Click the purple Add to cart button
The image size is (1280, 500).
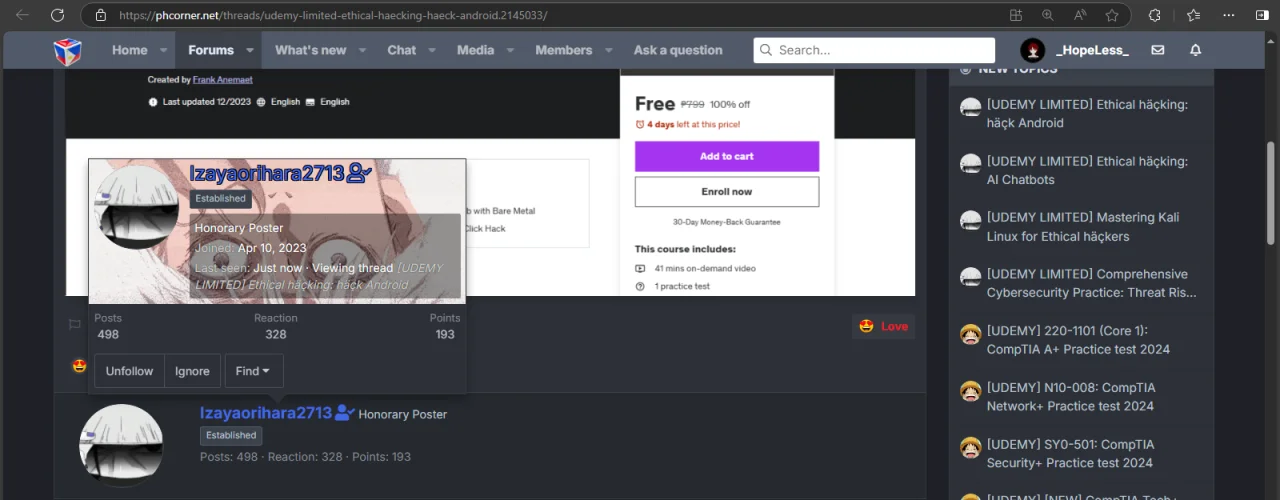pyautogui.click(x=727, y=156)
